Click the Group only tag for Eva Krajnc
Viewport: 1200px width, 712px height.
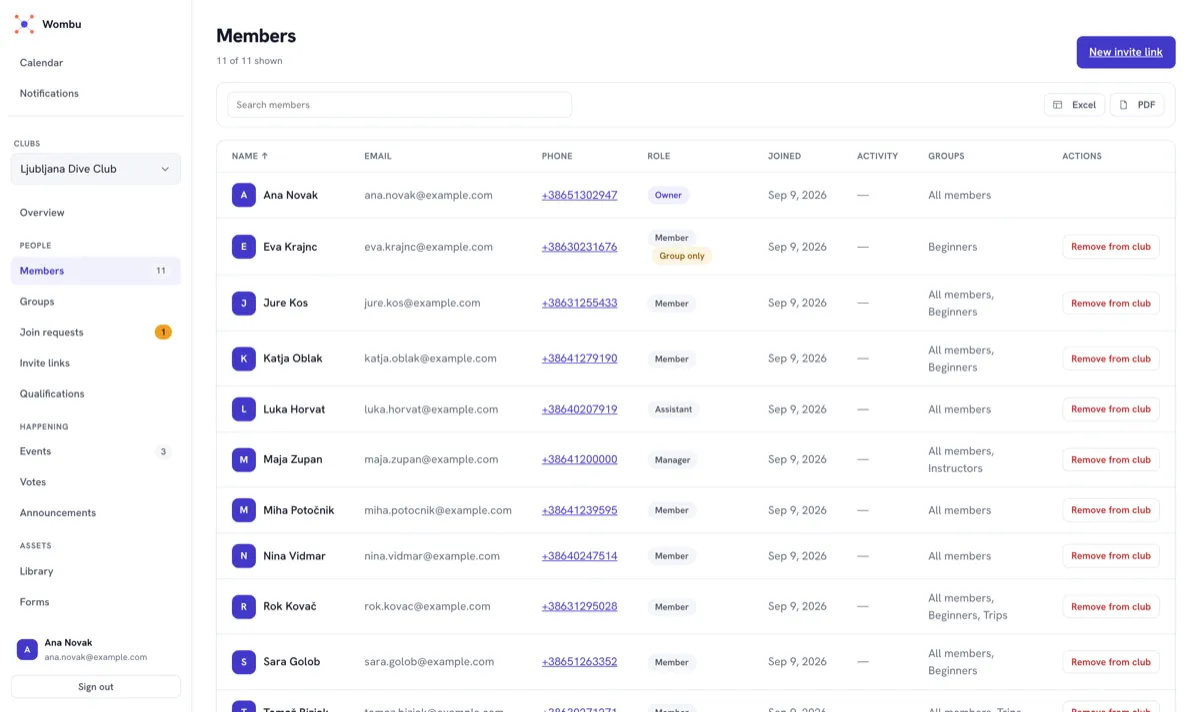coord(681,256)
